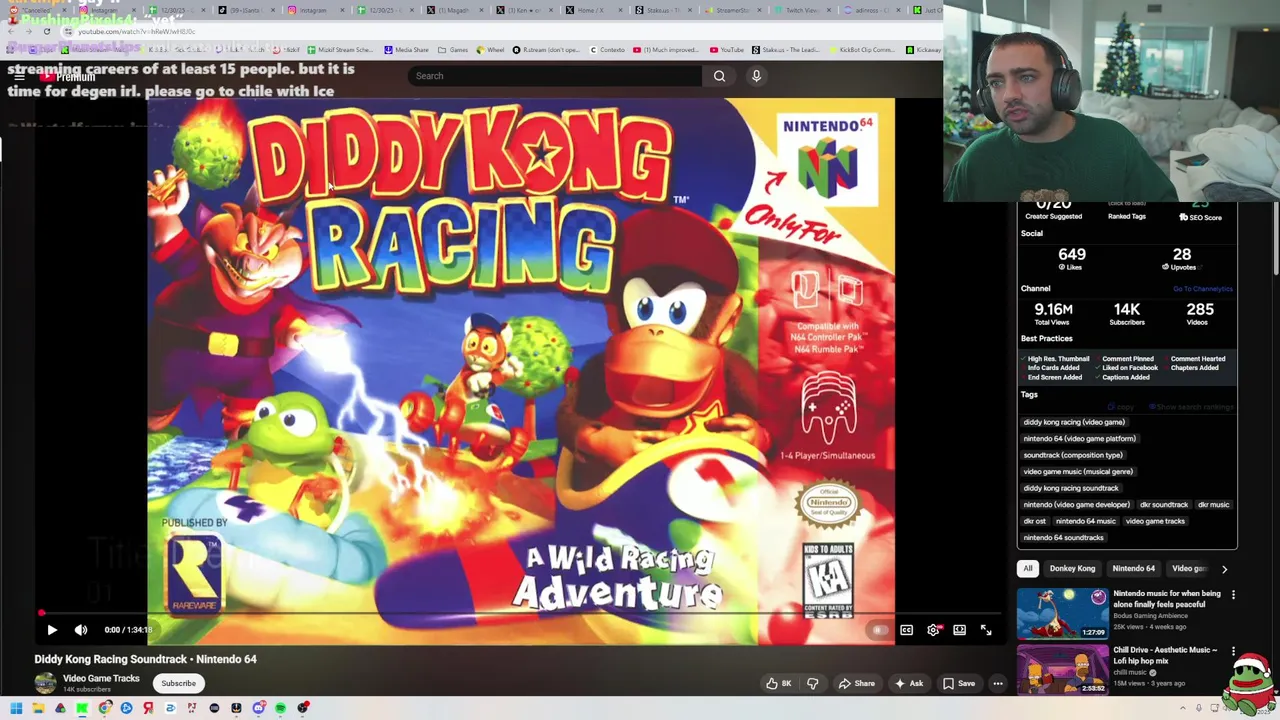The width and height of the screenshot is (1280, 720).
Task: Click the 'video game tracks' tag
Action: 1155,521
